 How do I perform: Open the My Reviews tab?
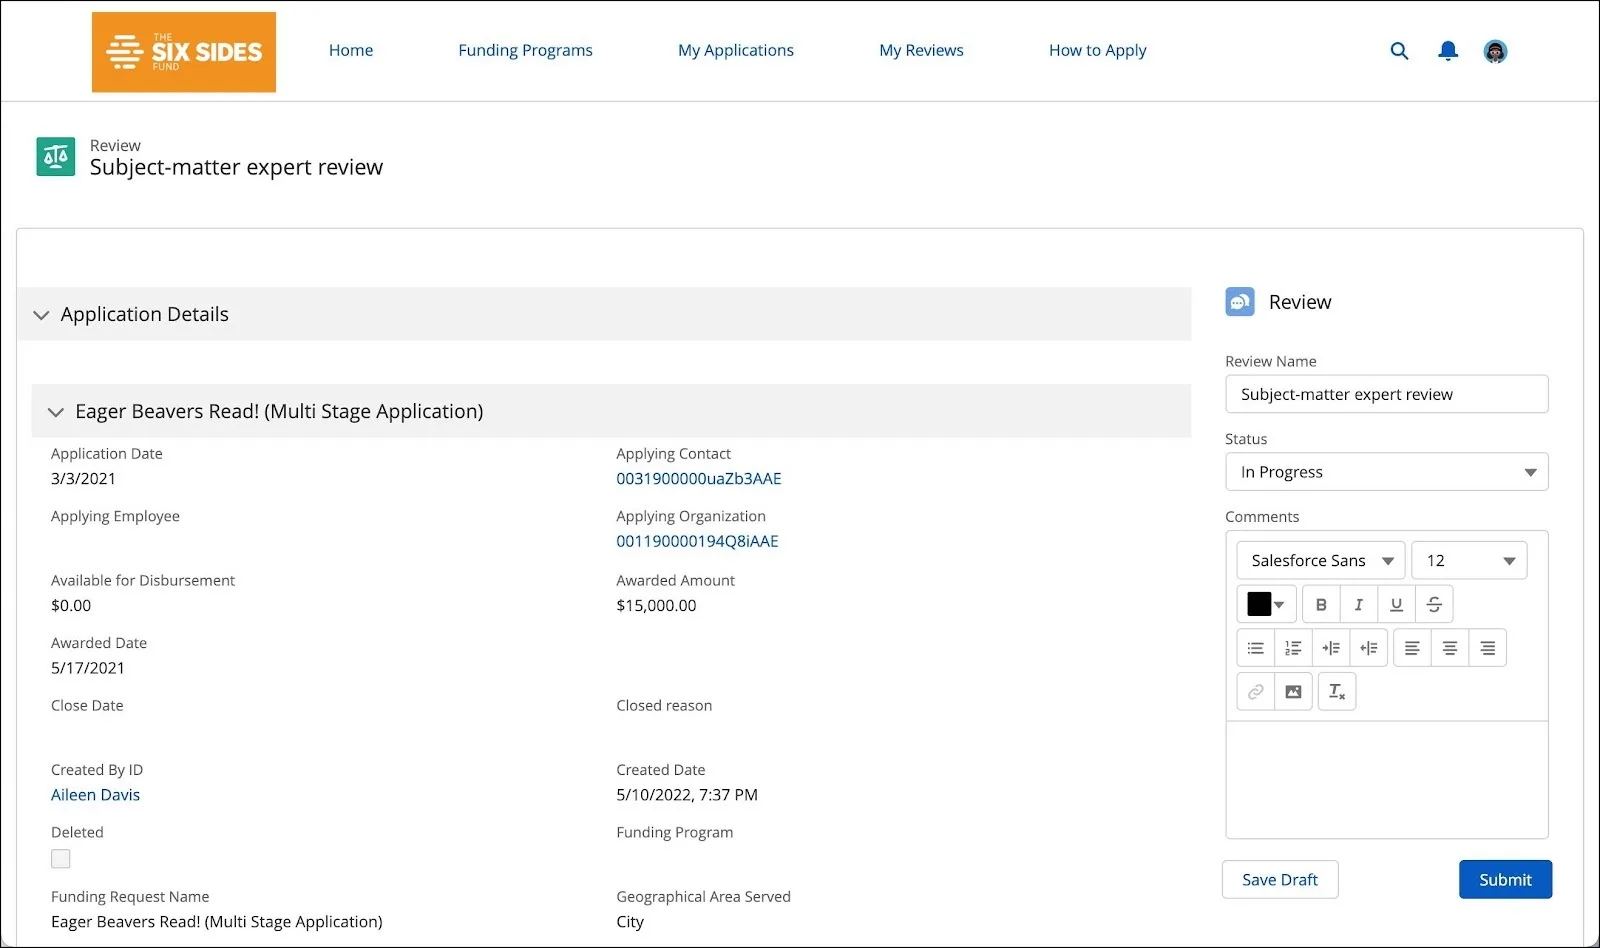tap(922, 50)
